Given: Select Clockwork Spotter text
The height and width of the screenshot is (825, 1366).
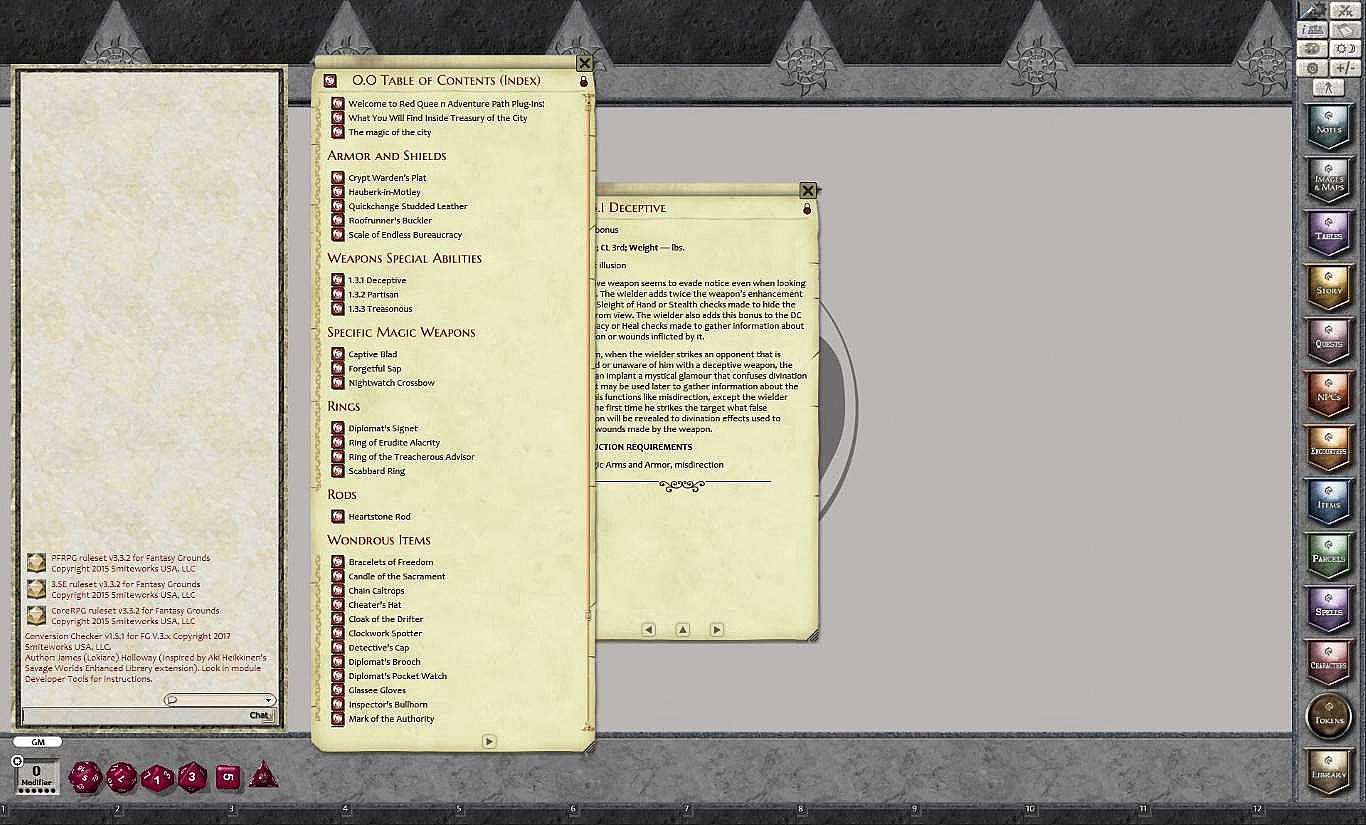Looking at the screenshot, I should pyautogui.click(x=385, y=633).
